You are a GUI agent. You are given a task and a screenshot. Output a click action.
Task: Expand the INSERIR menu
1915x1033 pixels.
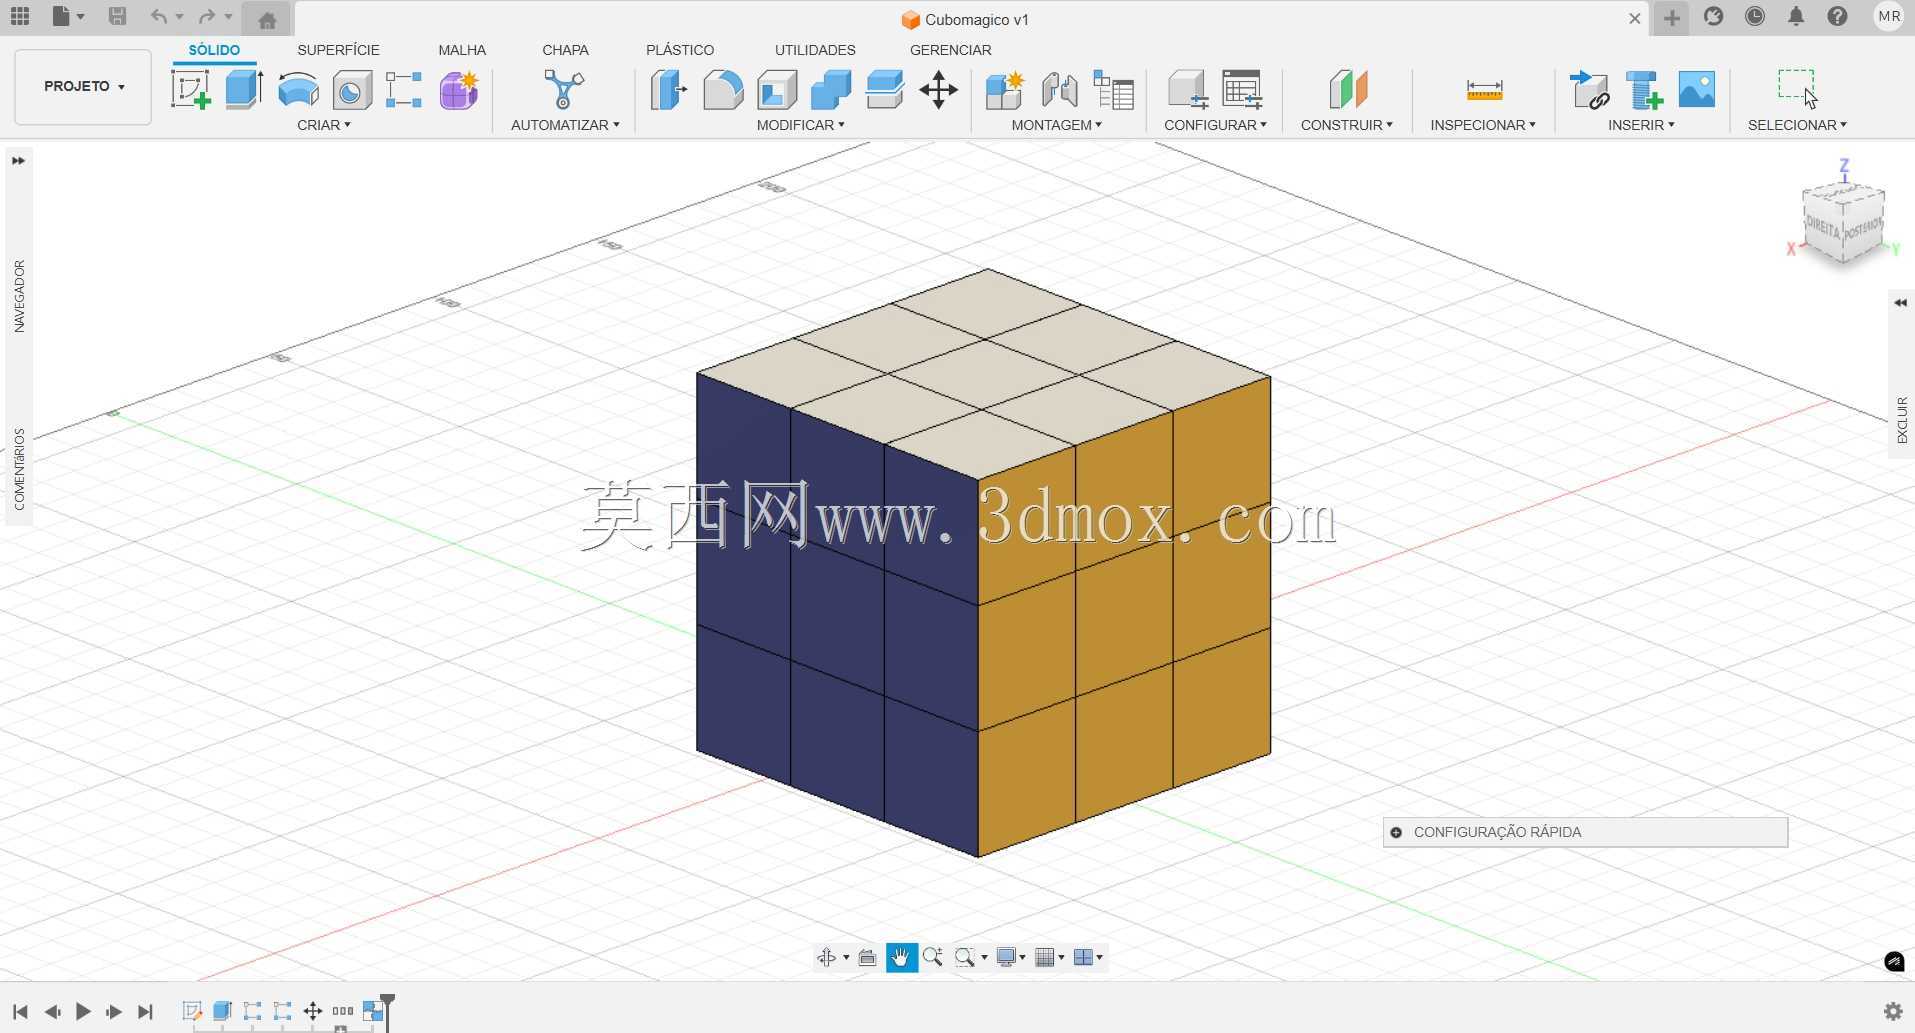[x=1641, y=125]
